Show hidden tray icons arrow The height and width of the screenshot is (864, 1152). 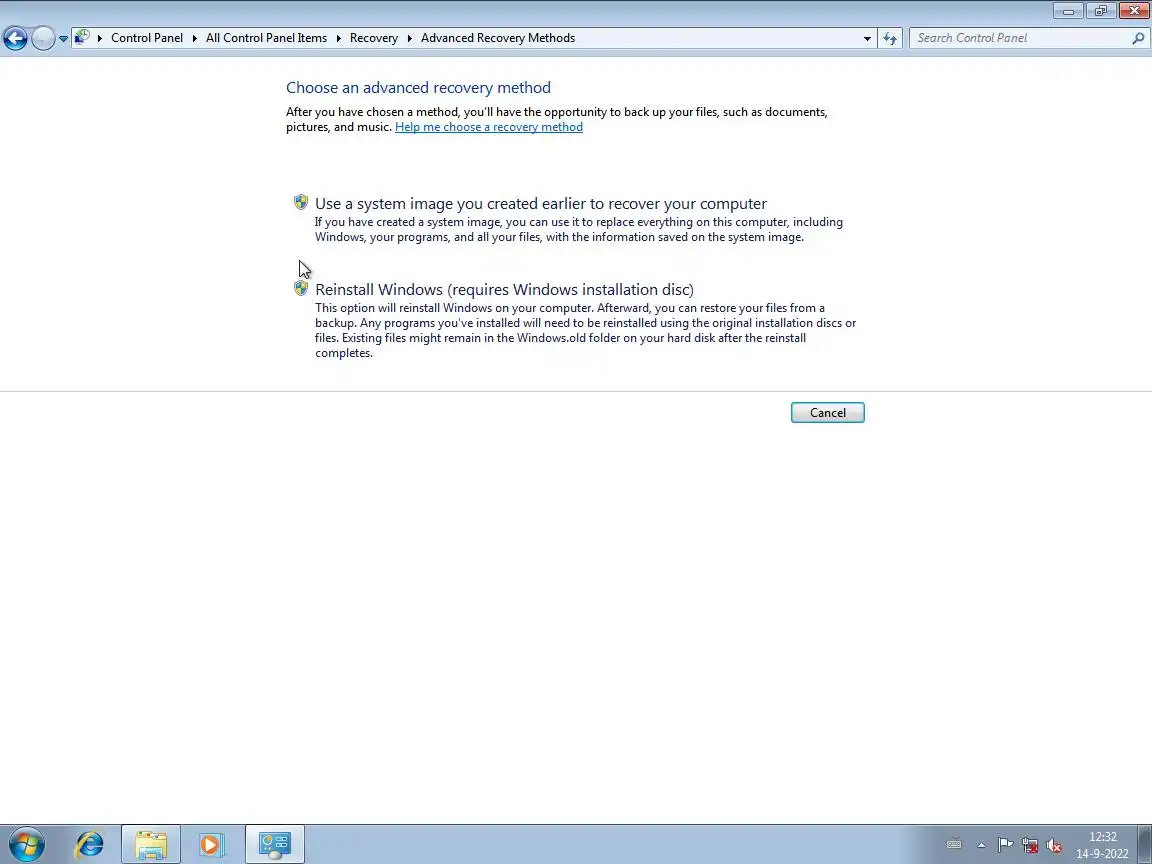pyautogui.click(x=981, y=844)
